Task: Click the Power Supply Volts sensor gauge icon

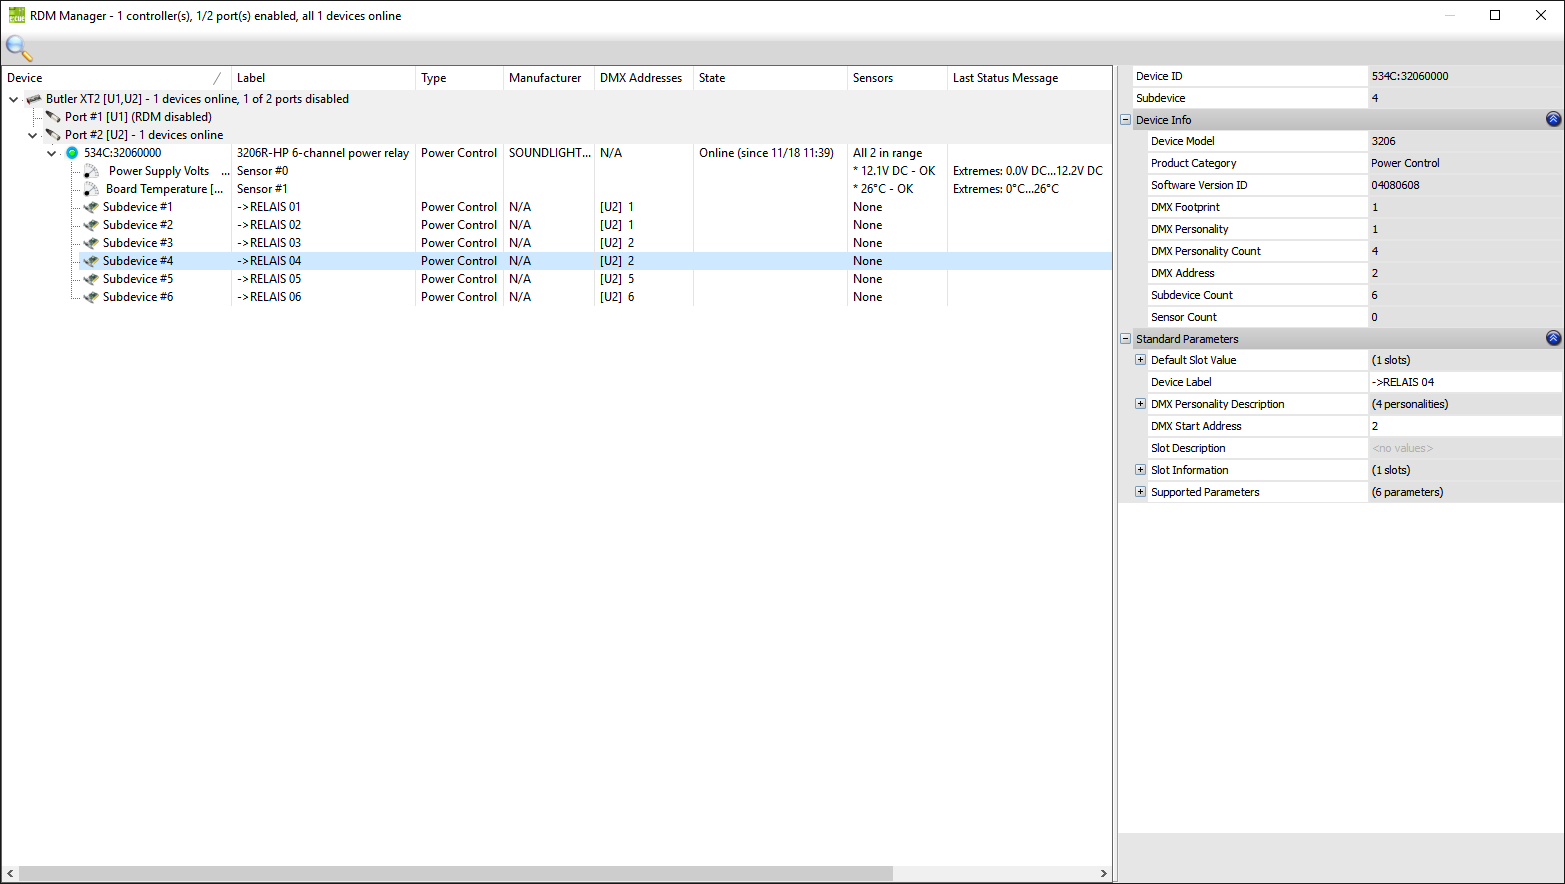Action: coord(91,171)
